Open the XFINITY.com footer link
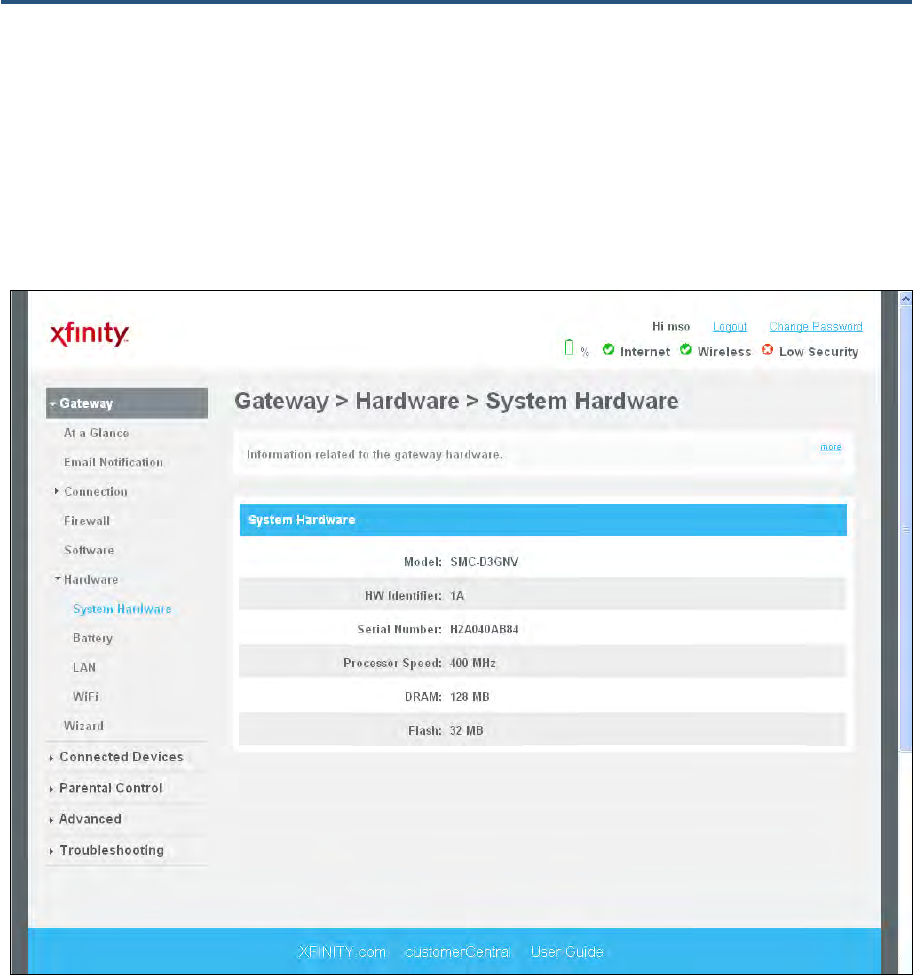Image resolution: width=913 pixels, height=975 pixels. (x=341, y=952)
